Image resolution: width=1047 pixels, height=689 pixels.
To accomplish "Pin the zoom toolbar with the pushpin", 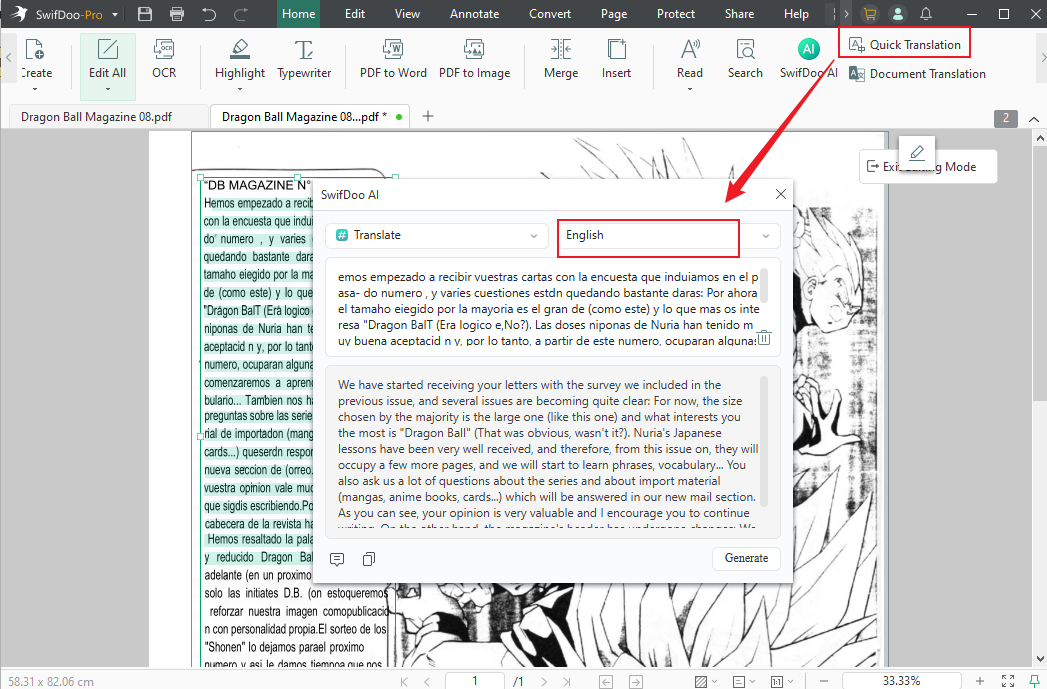I will (x=1034, y=680).
